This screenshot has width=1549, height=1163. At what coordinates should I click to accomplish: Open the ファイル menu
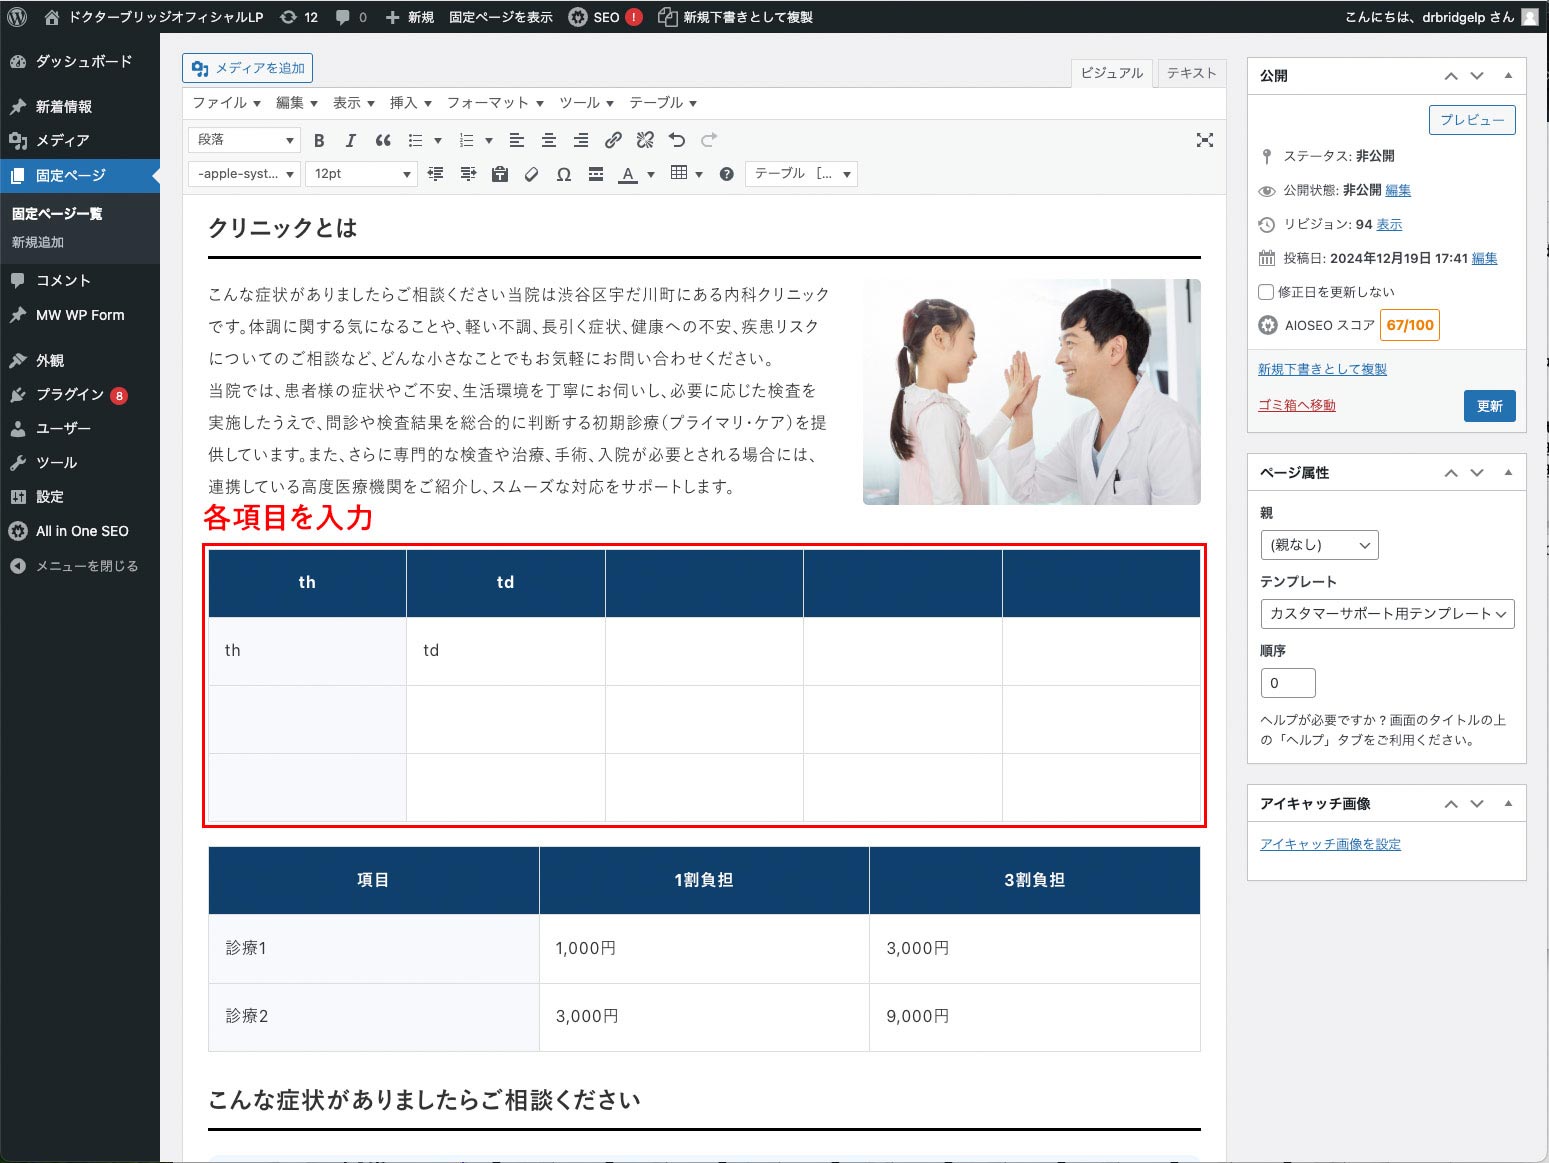pyautogui.click(x=226, y=103)
